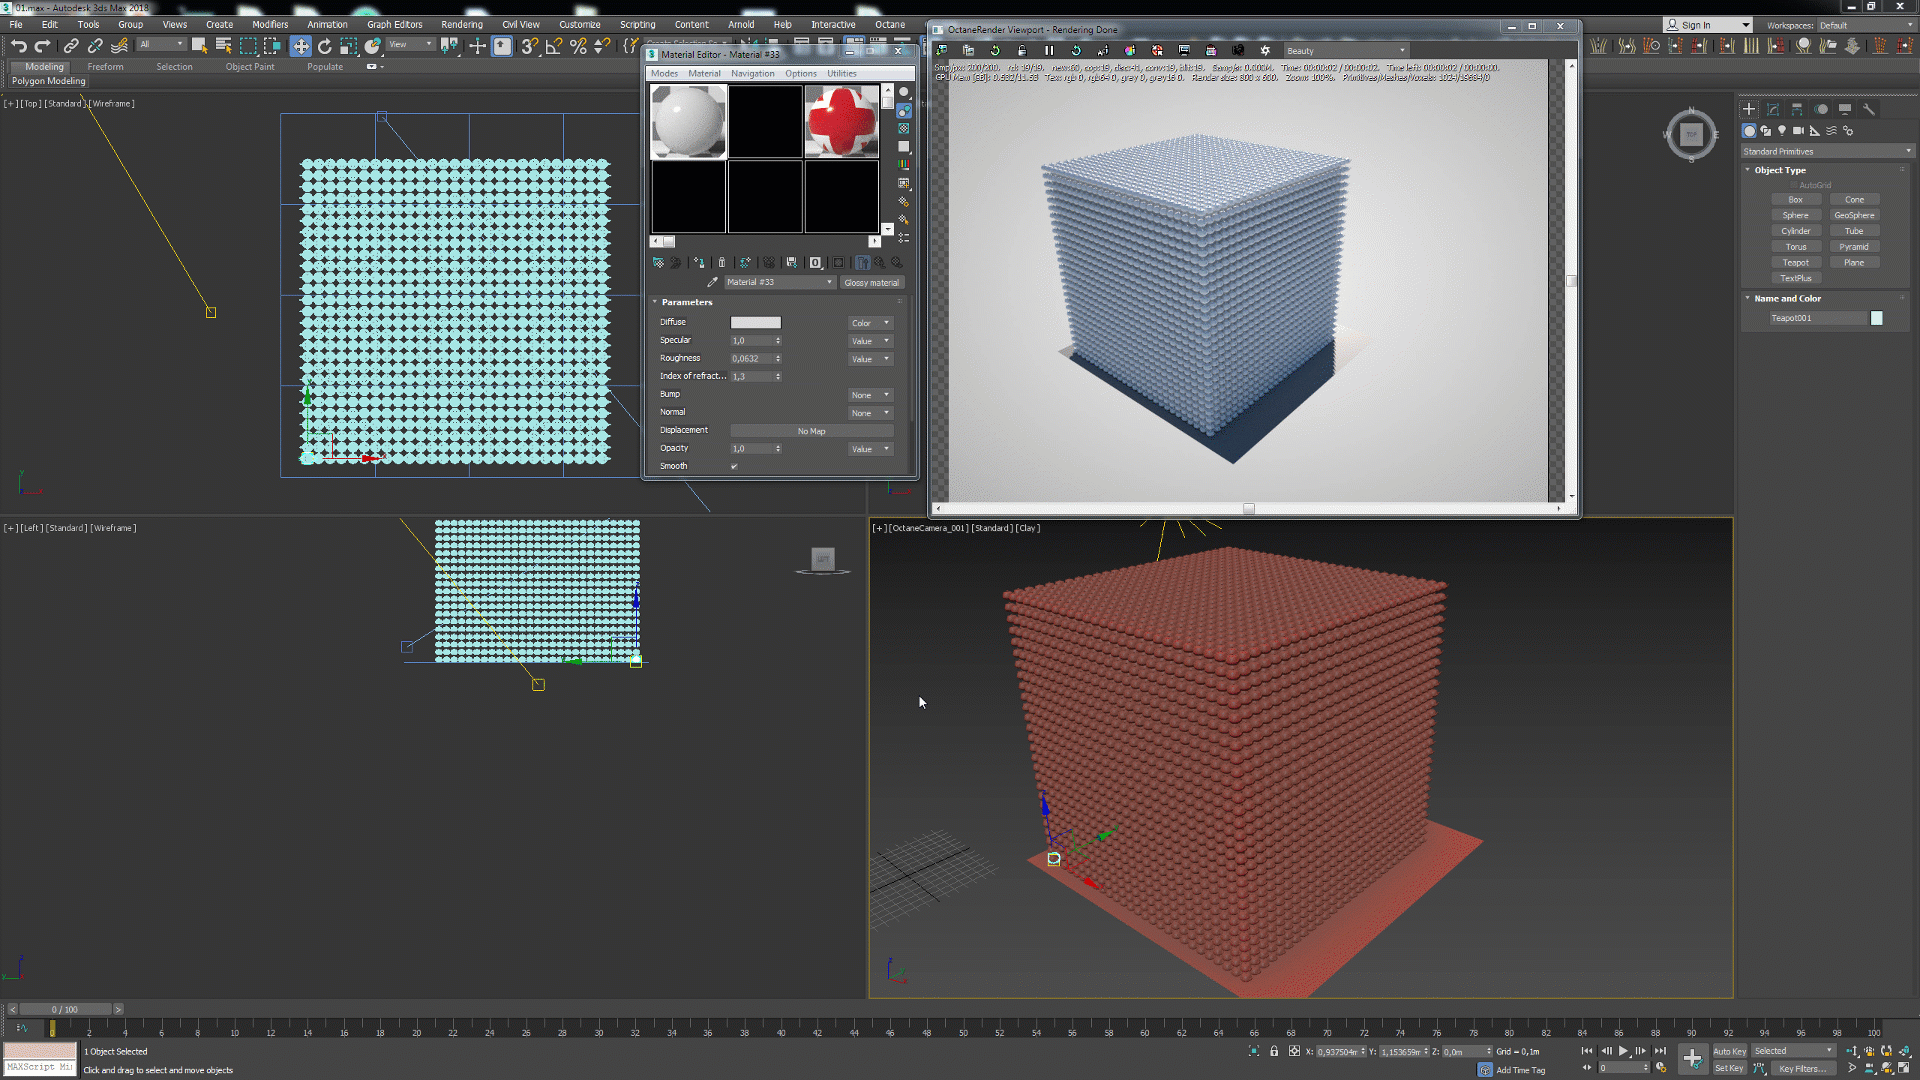The width and height of the screenshot is (1920, 1080).
Task: Toggle the Angle Snap icon
Action: (x=553, y=46)
